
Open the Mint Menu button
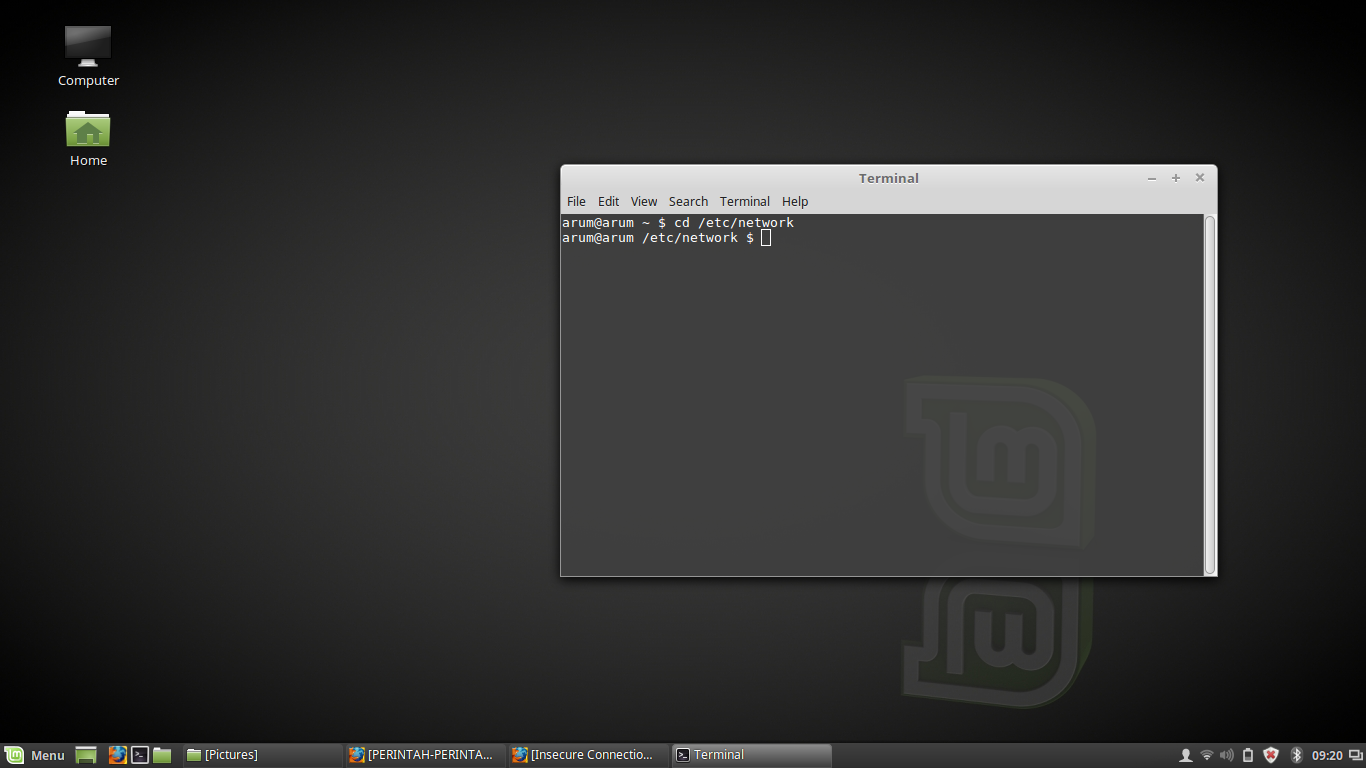[35, 755]
